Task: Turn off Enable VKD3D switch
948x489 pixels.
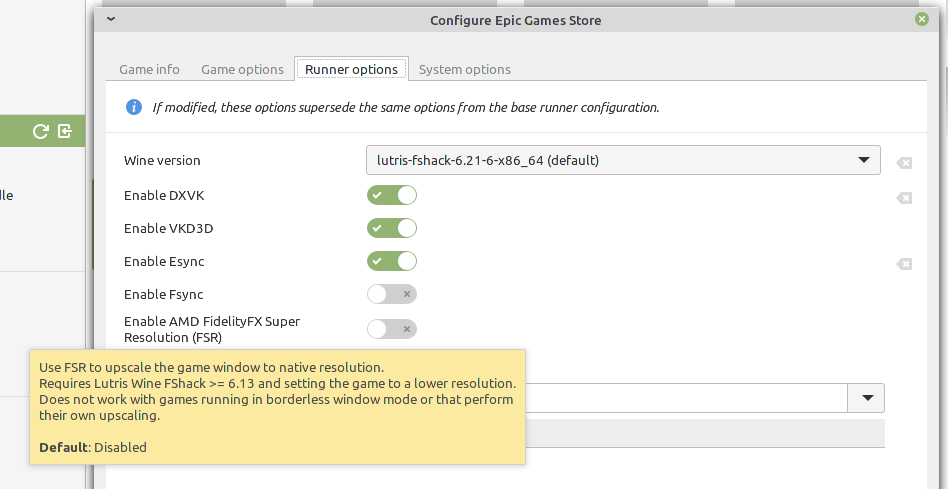Action: point(392,228)
